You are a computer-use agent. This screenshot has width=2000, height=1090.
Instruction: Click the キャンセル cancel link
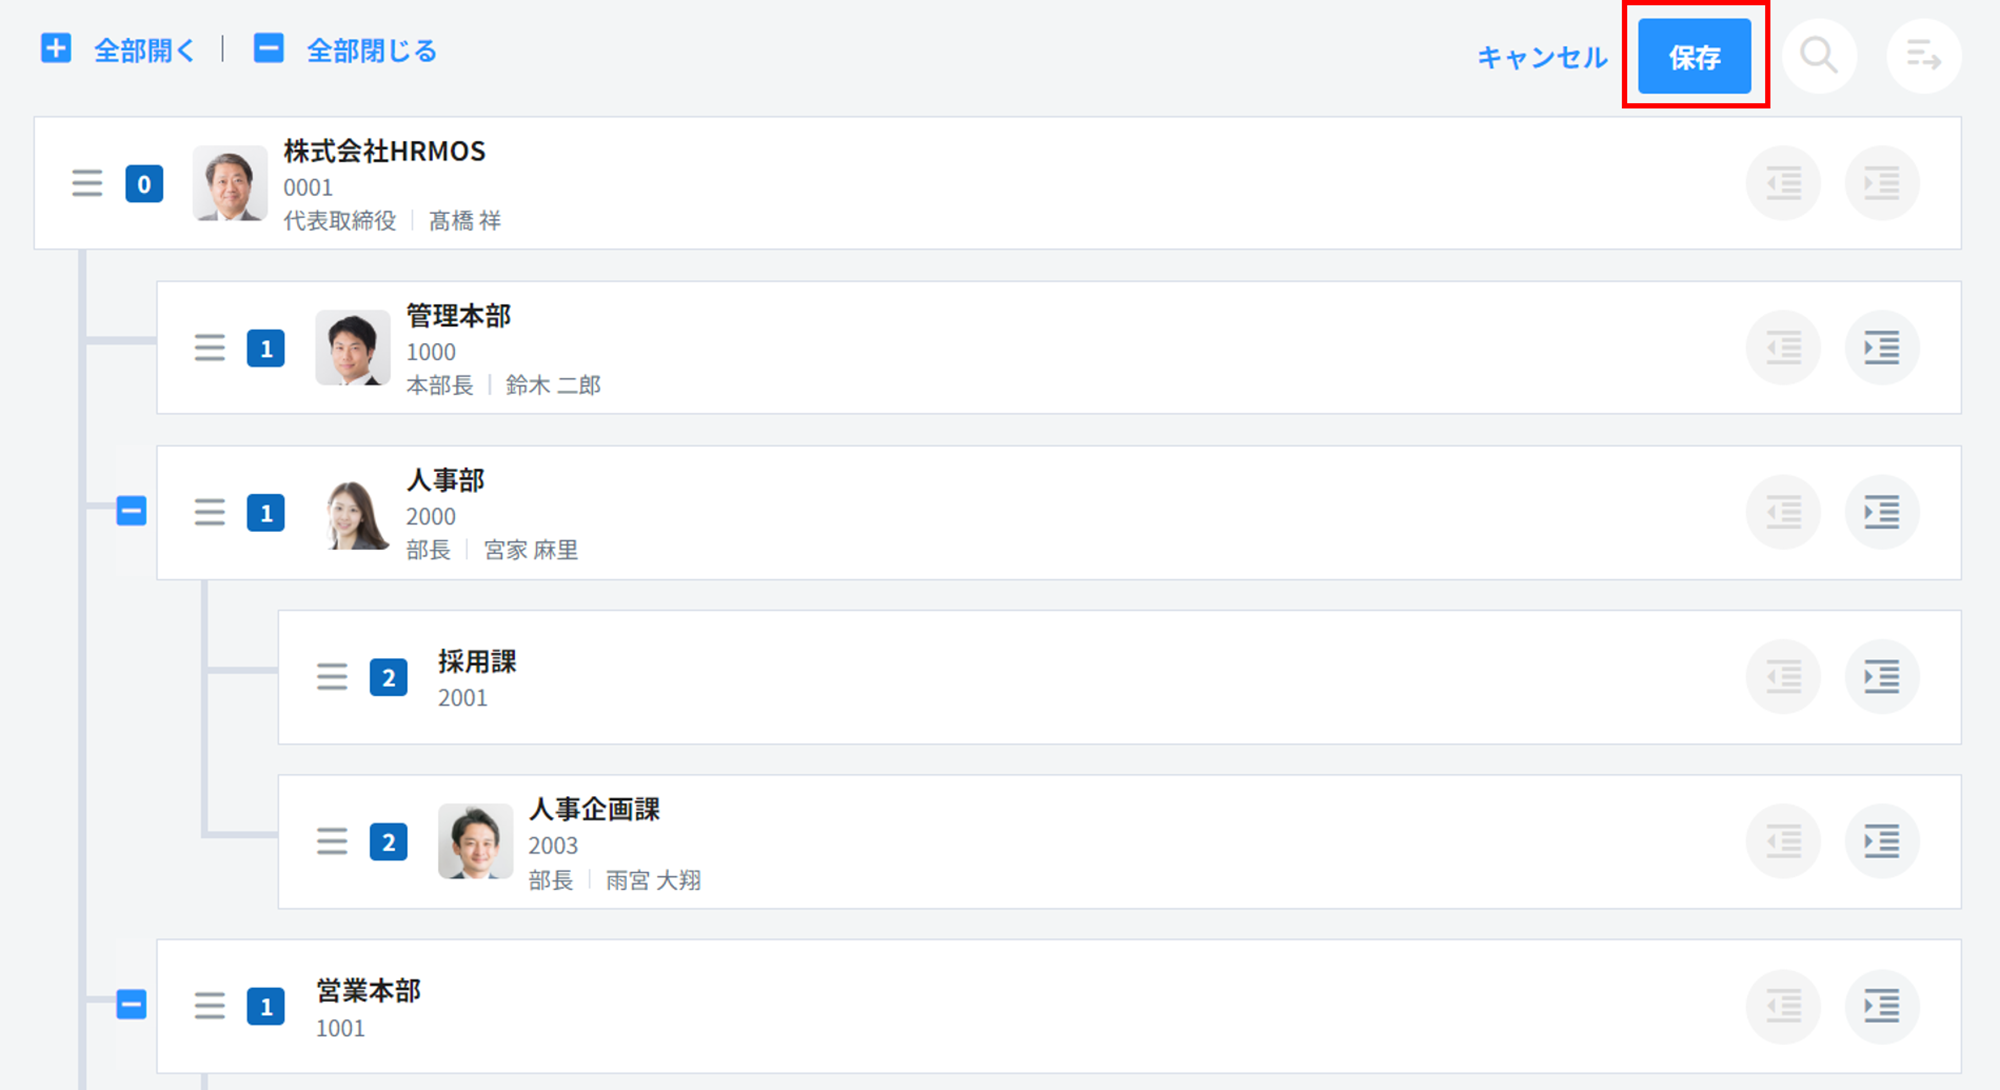coord(1542,57)
